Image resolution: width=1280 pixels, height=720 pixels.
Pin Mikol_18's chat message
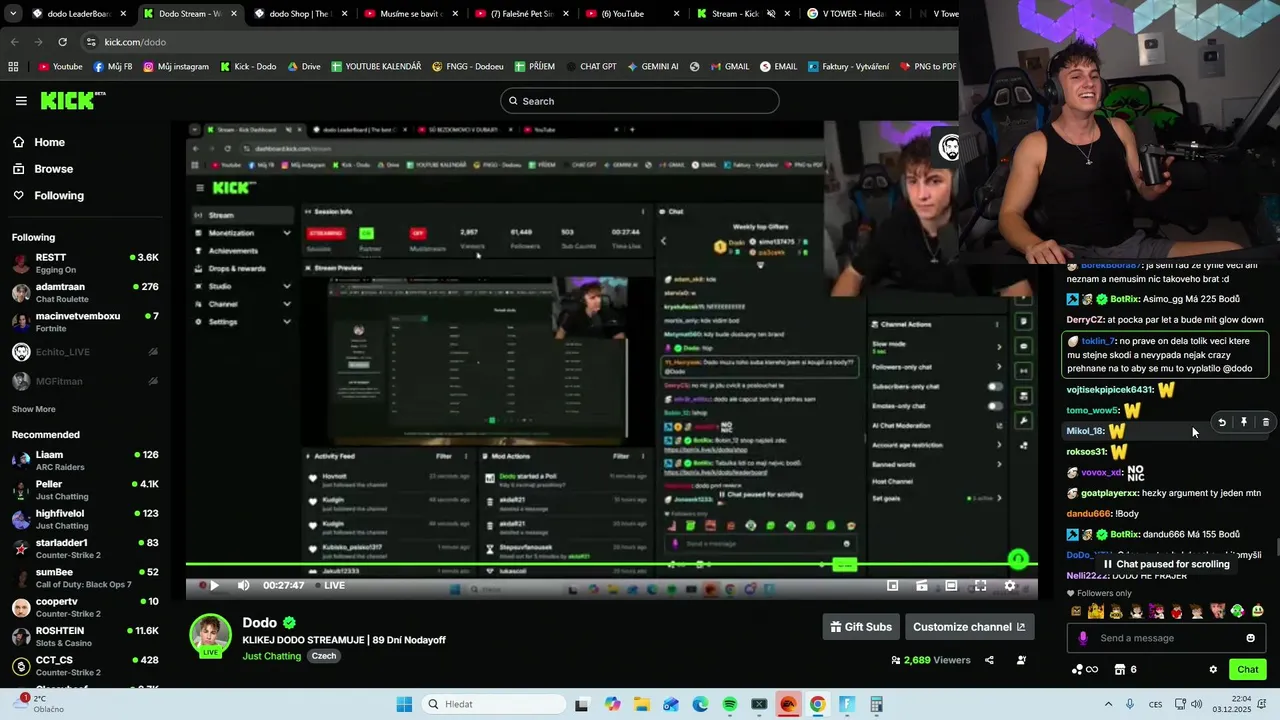(1244, 422)
